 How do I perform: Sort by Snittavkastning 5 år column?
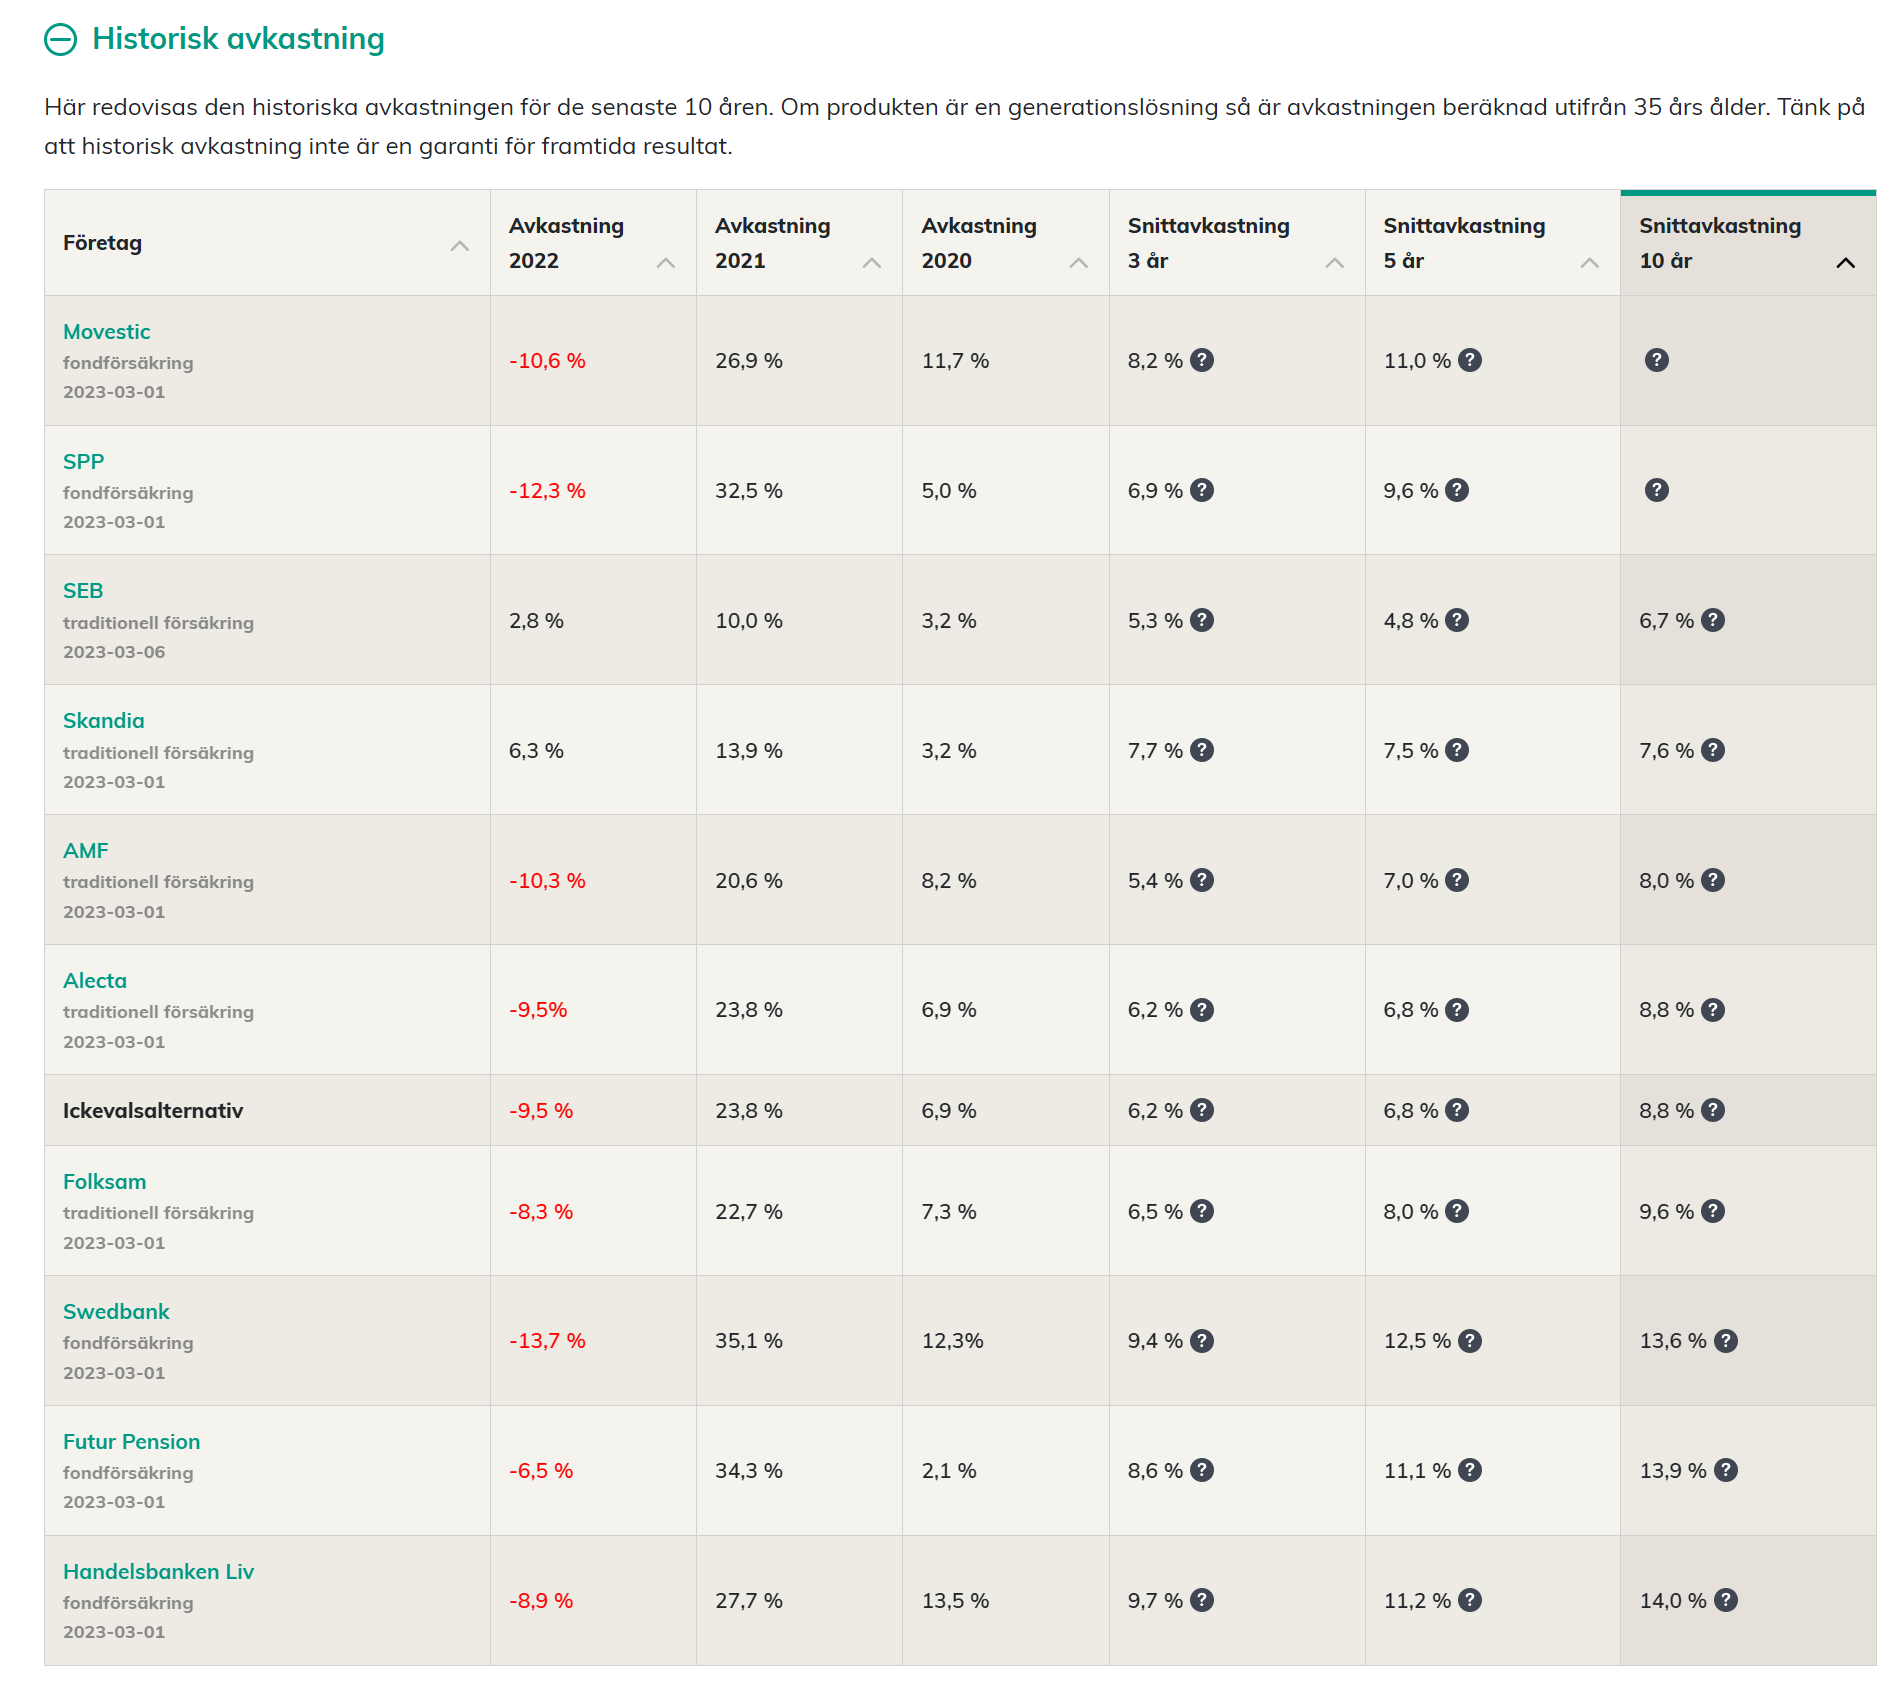click(1589, 262)
